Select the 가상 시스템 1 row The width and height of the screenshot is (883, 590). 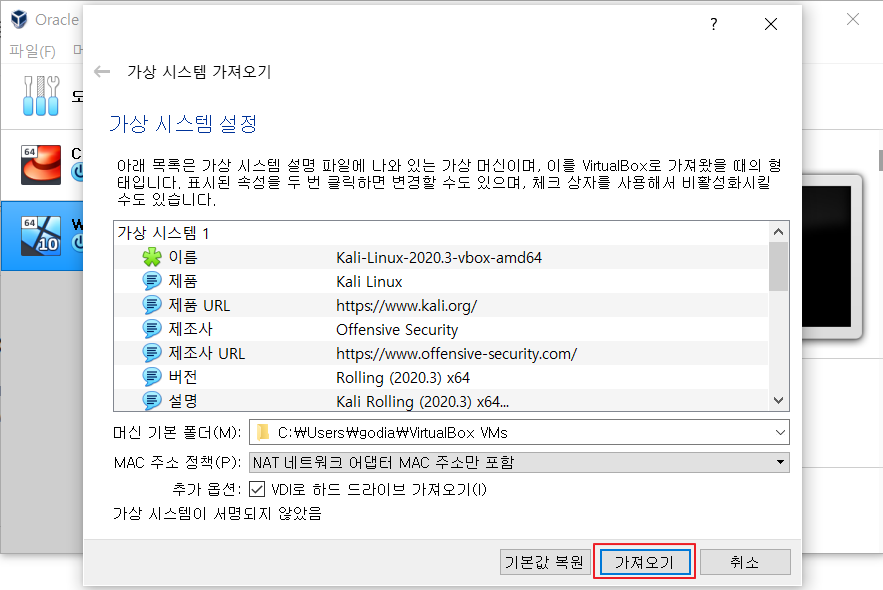click(x=441, y=233)
